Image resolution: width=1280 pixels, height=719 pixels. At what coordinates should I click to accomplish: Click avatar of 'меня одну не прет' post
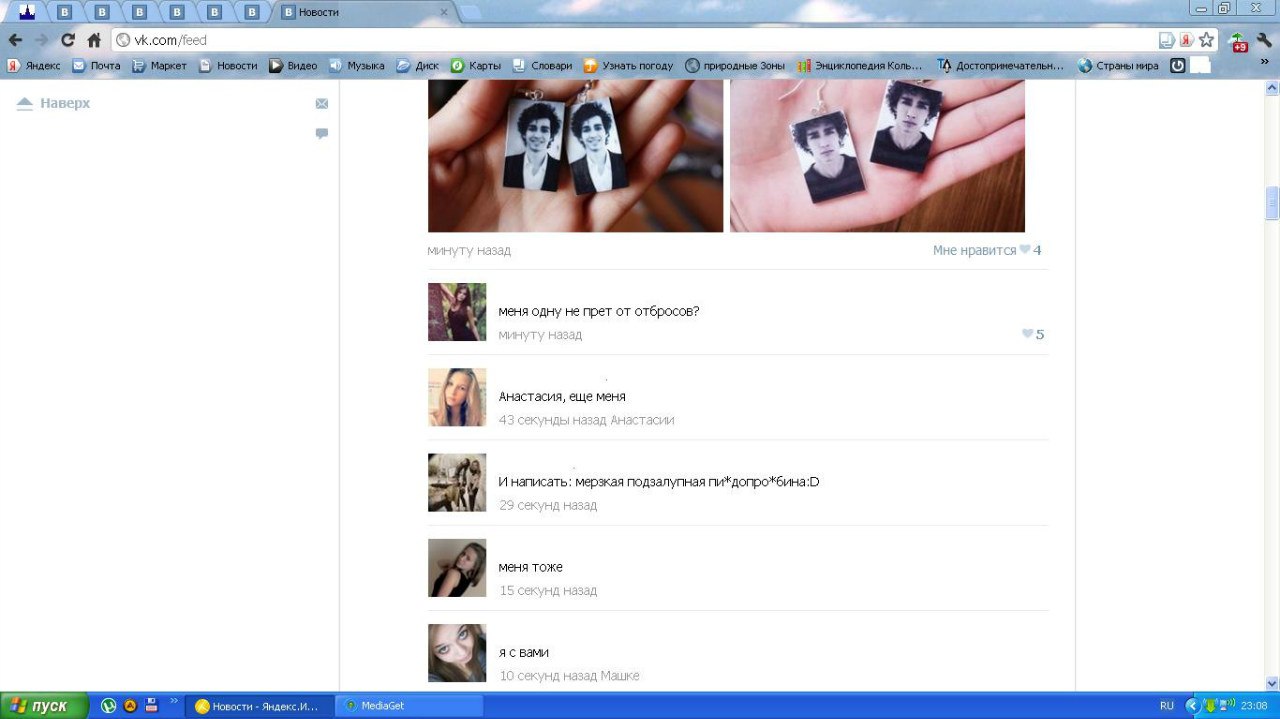coord(457,312)
